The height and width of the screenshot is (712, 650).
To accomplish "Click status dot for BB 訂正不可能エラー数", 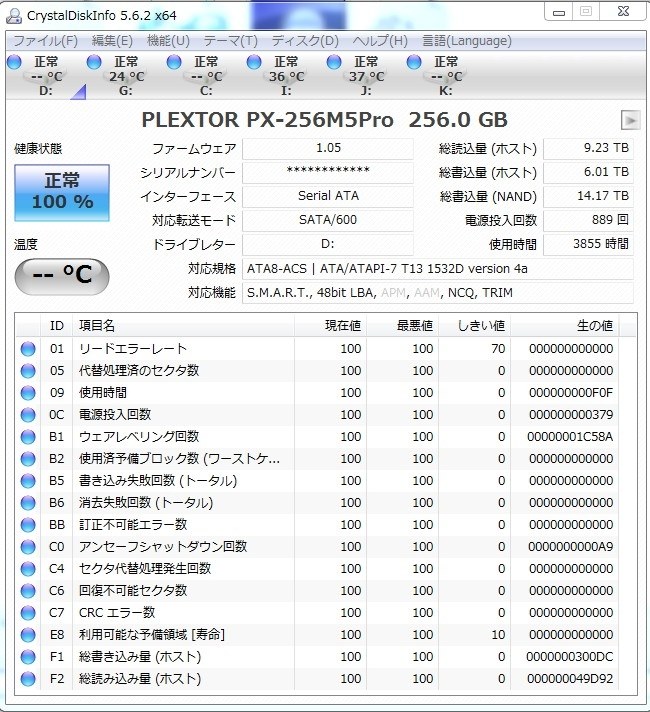I will point(28,524).
